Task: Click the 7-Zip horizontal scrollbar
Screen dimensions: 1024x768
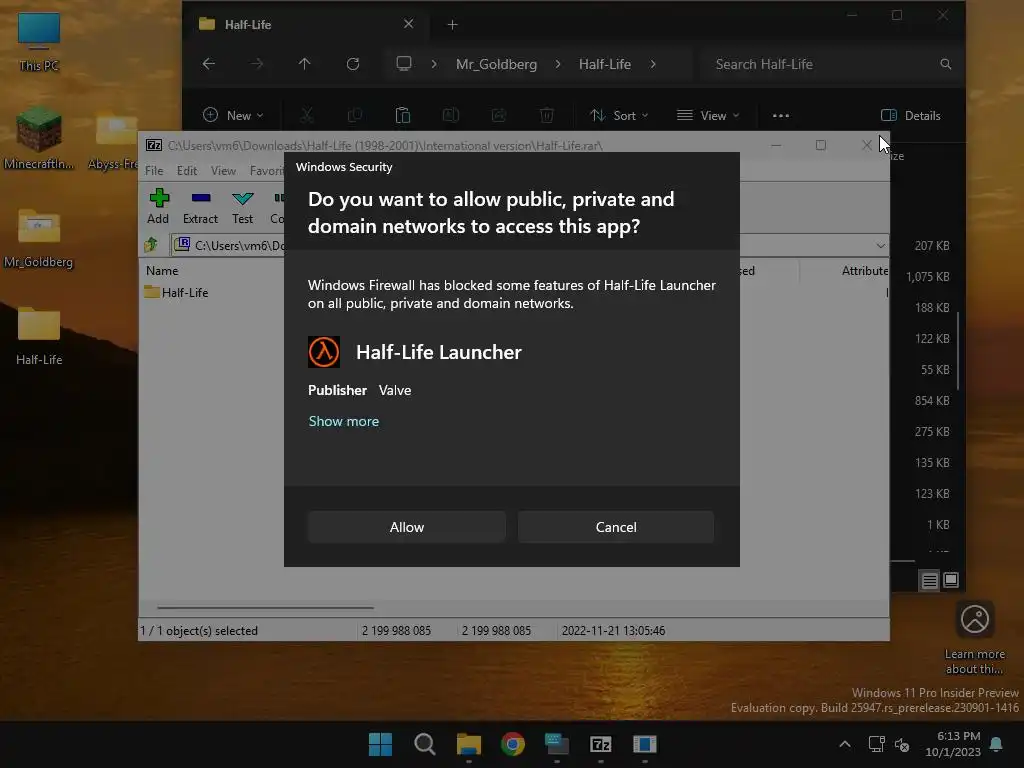Action: [x=265, y=607]
